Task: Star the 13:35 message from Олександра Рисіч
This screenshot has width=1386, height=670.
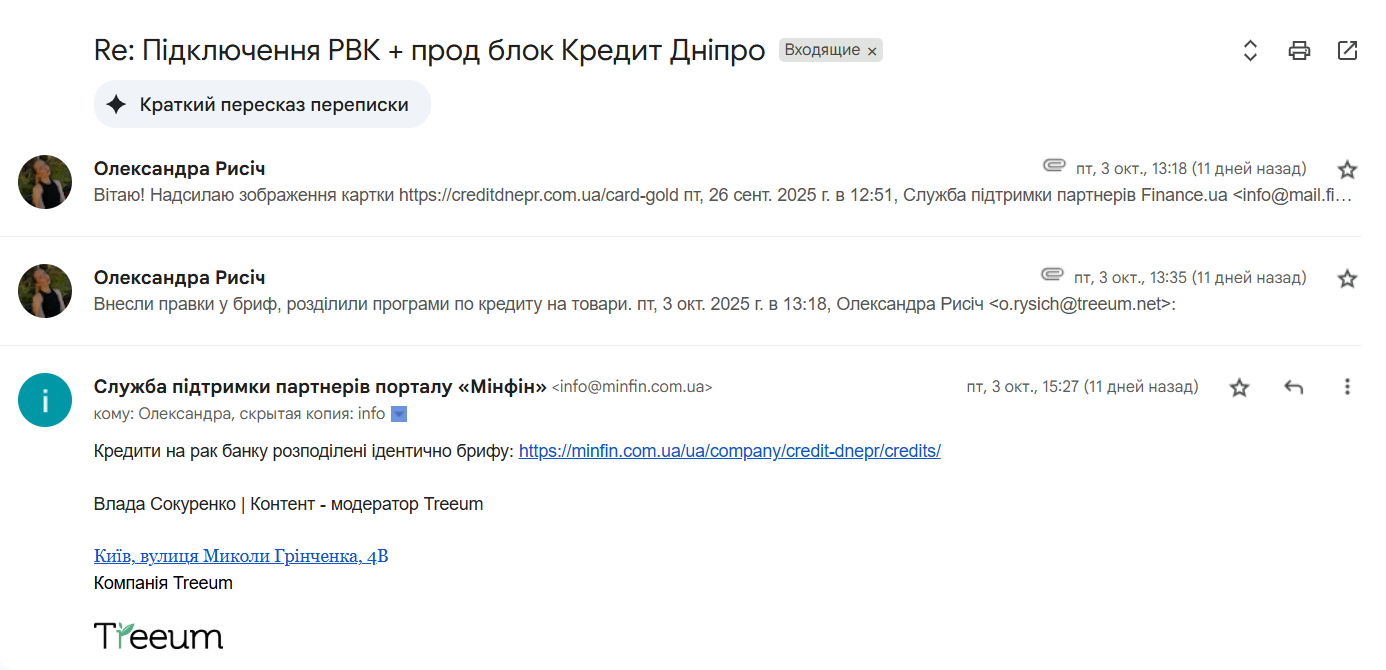Action: [1347, 278]
